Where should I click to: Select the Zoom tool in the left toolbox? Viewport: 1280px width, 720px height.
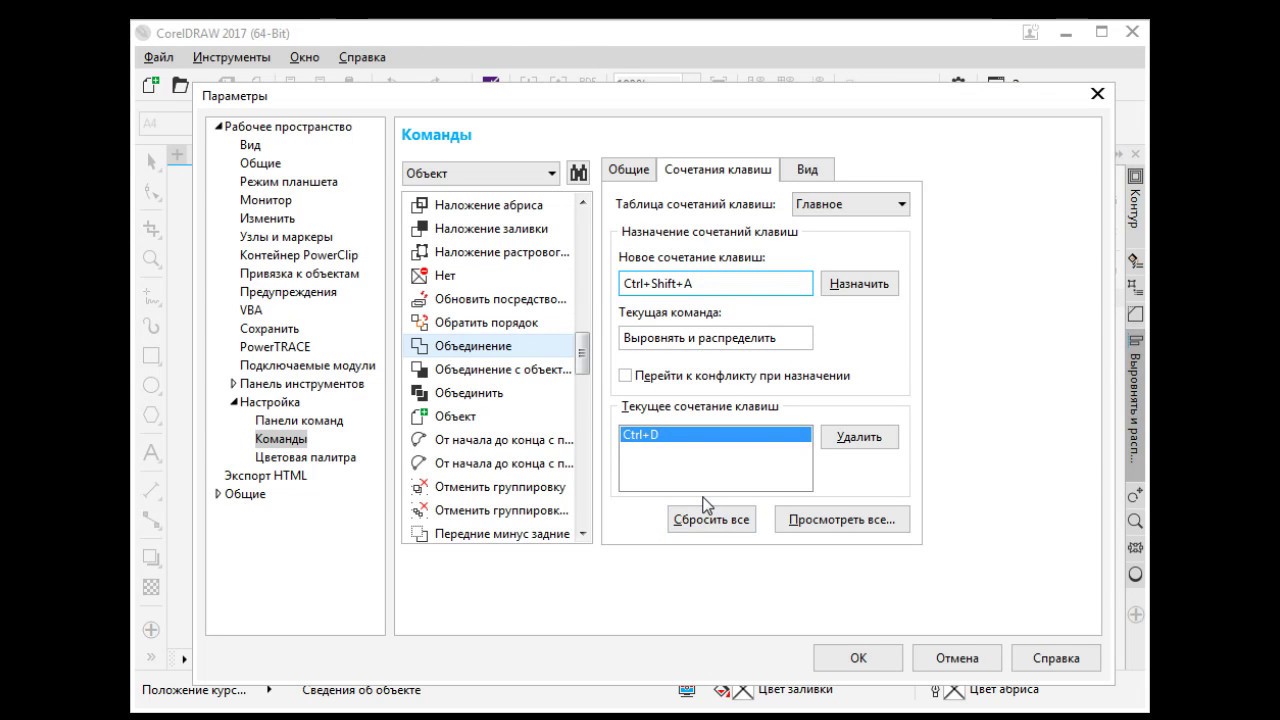[x=151, y=259]
